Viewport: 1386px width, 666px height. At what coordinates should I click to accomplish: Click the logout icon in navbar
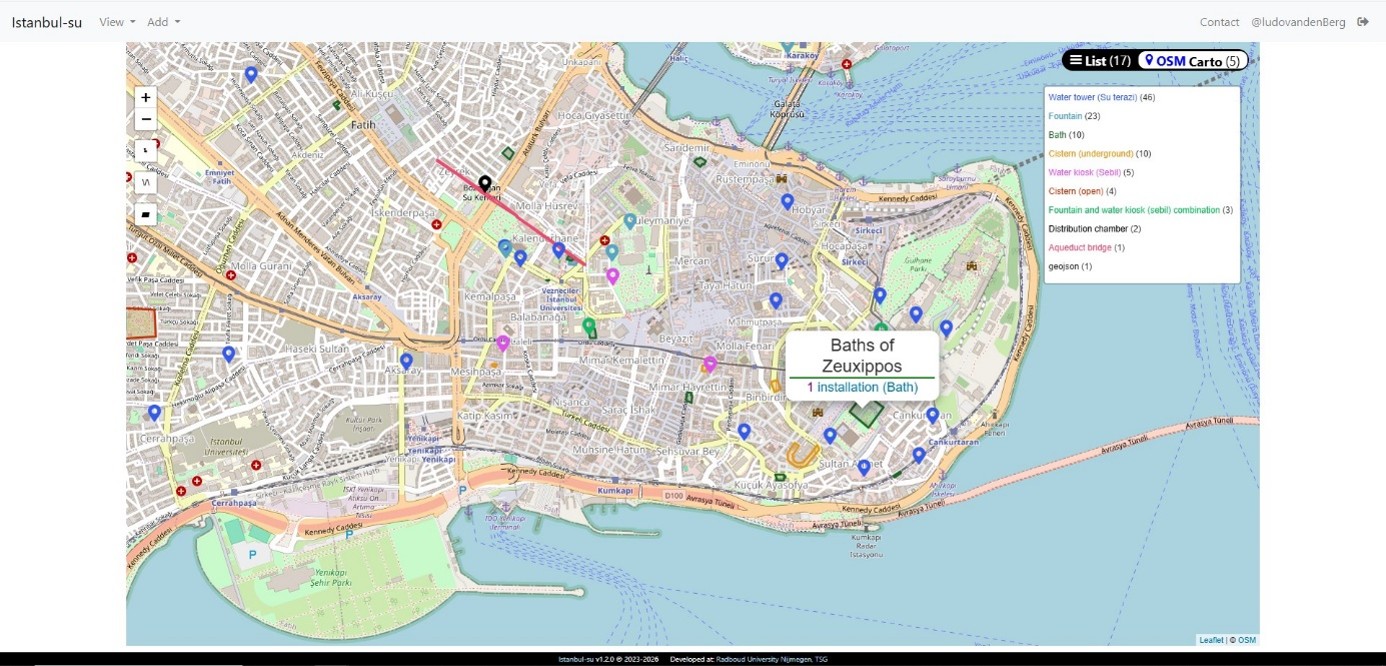pos(1363,22)
